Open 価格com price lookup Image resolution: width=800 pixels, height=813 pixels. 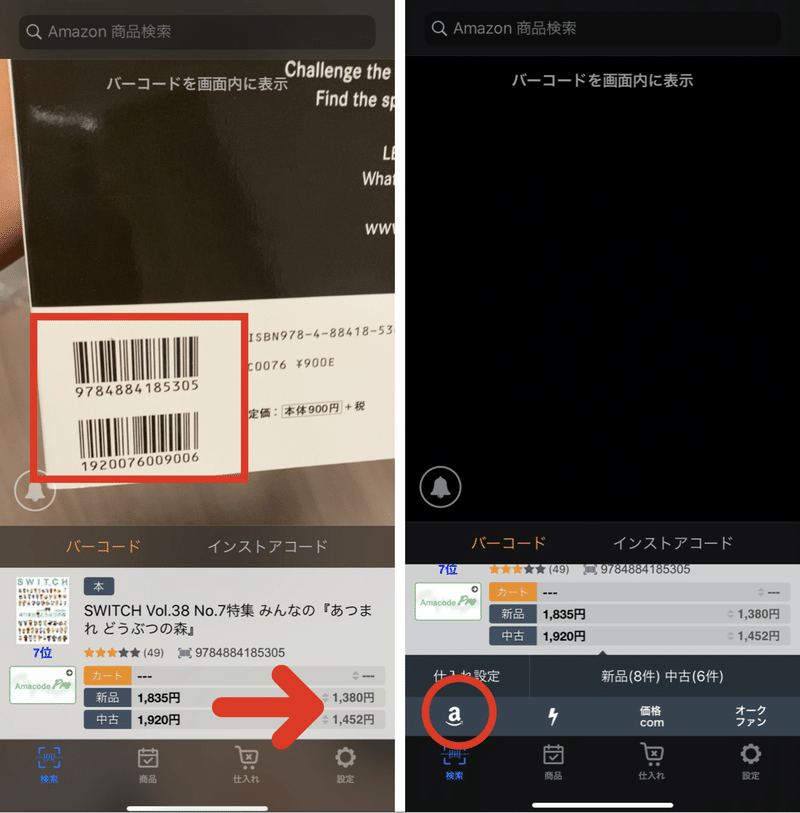point(652,717)
